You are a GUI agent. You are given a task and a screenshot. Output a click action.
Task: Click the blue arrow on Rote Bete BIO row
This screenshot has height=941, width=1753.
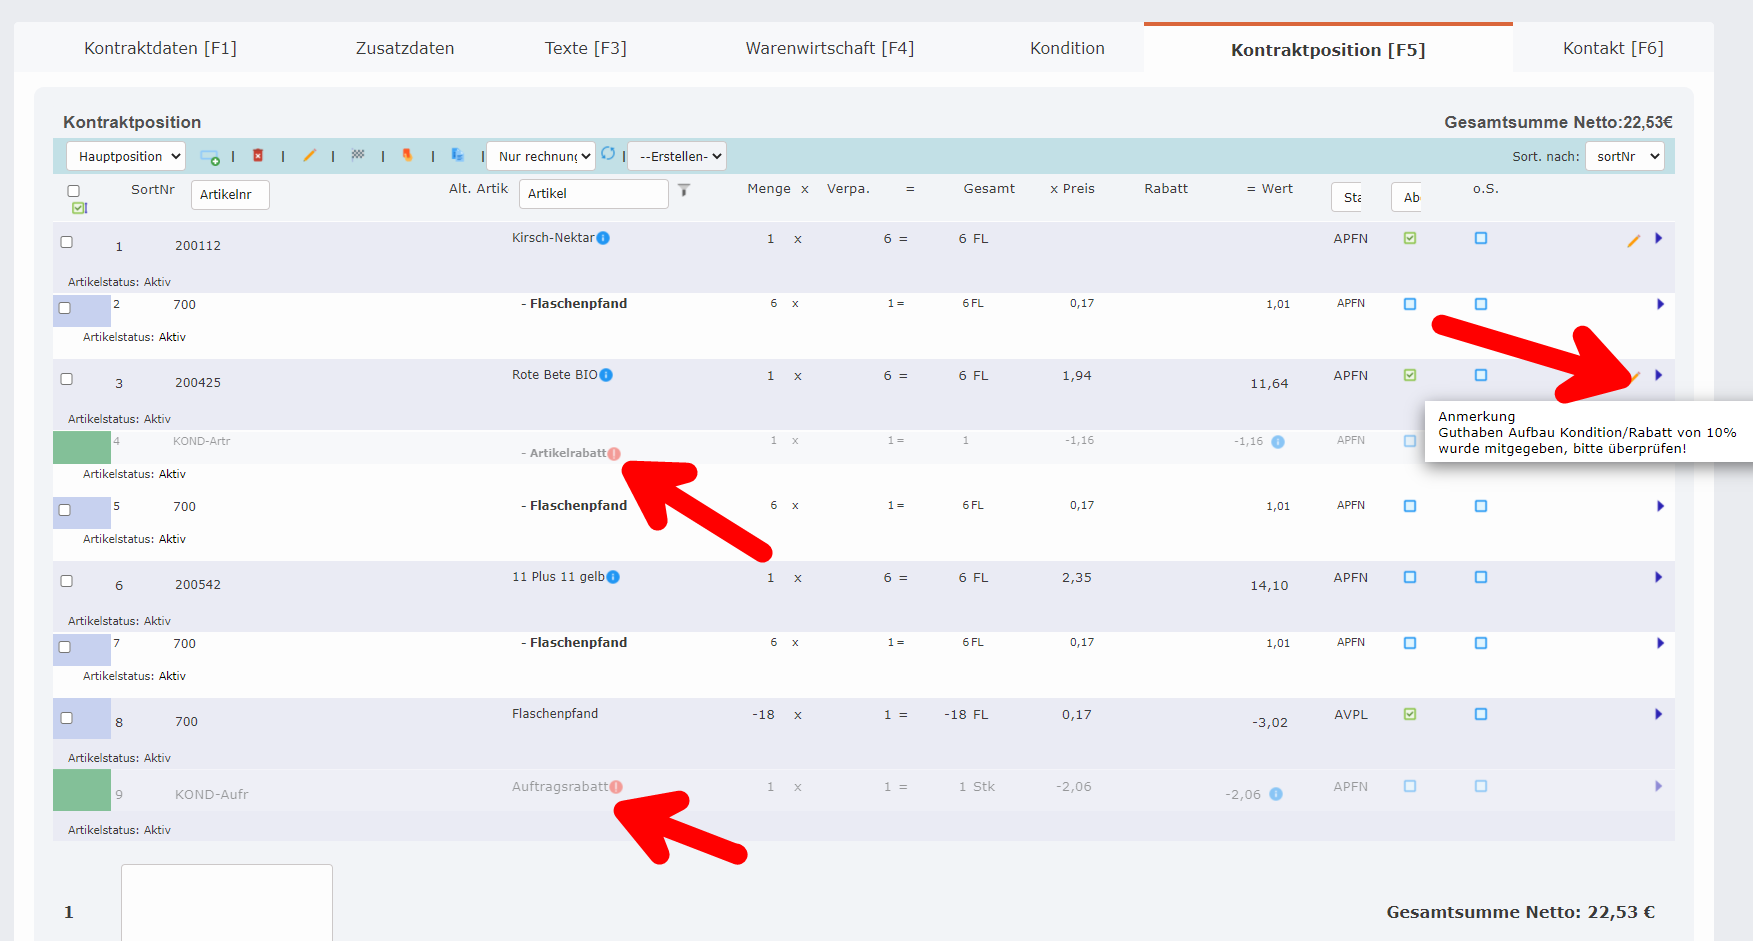tap(1658, 375)
